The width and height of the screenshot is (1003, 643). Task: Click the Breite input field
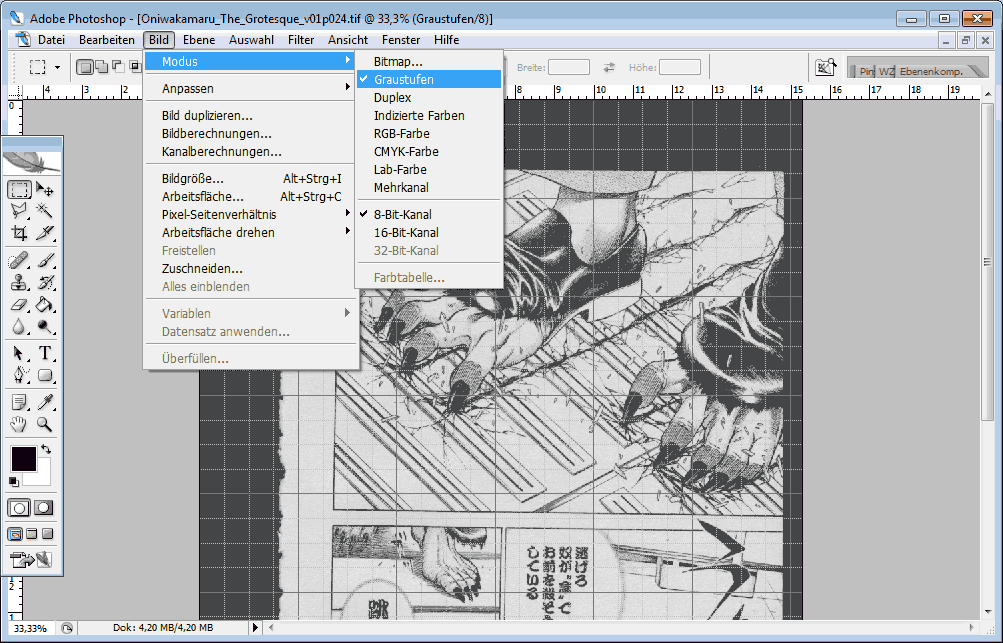[x=569, y=67]
